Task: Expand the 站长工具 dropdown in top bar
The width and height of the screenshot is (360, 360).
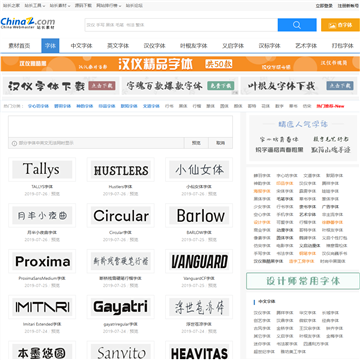Action: point(34,6)
